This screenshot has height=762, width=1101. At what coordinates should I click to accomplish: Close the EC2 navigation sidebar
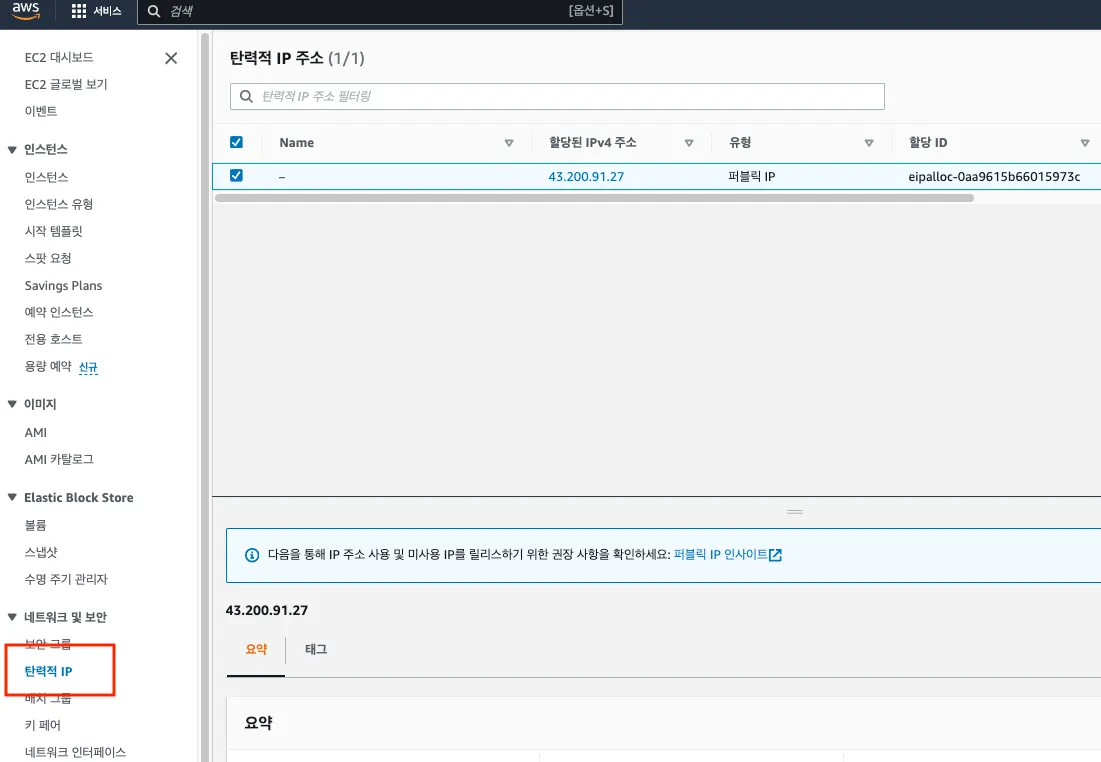pyautogui.click(x=171, y=58)
